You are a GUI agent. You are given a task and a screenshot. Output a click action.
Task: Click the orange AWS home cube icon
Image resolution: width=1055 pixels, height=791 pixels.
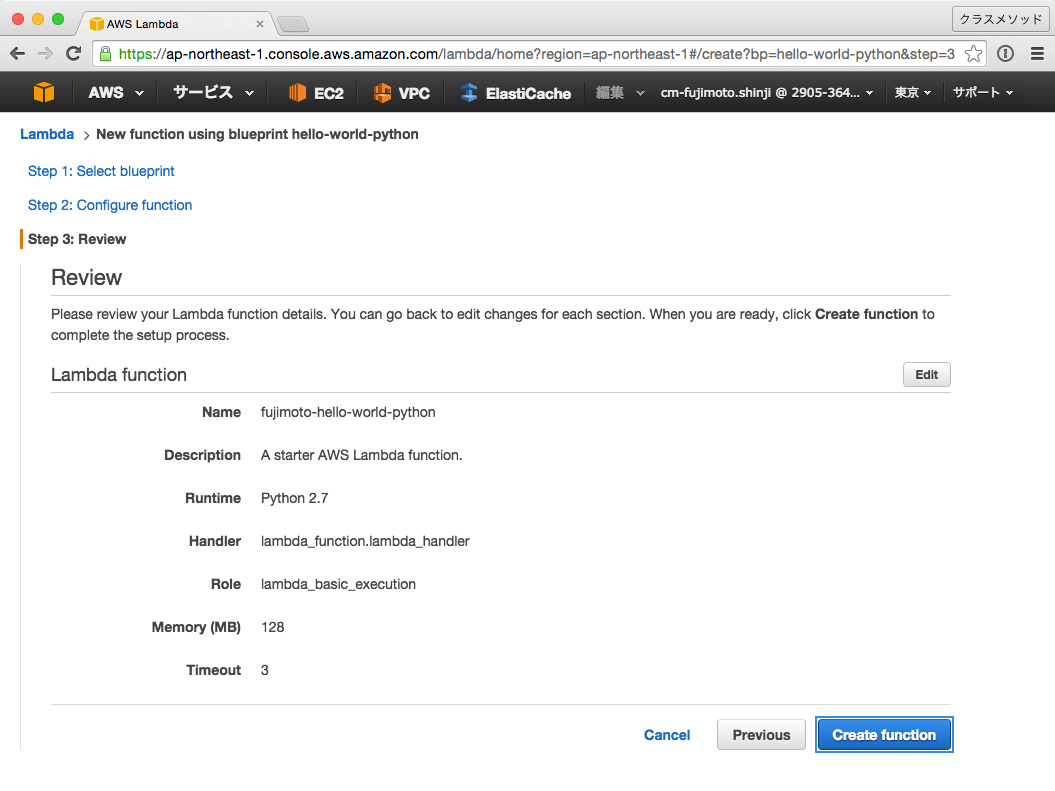43,91
